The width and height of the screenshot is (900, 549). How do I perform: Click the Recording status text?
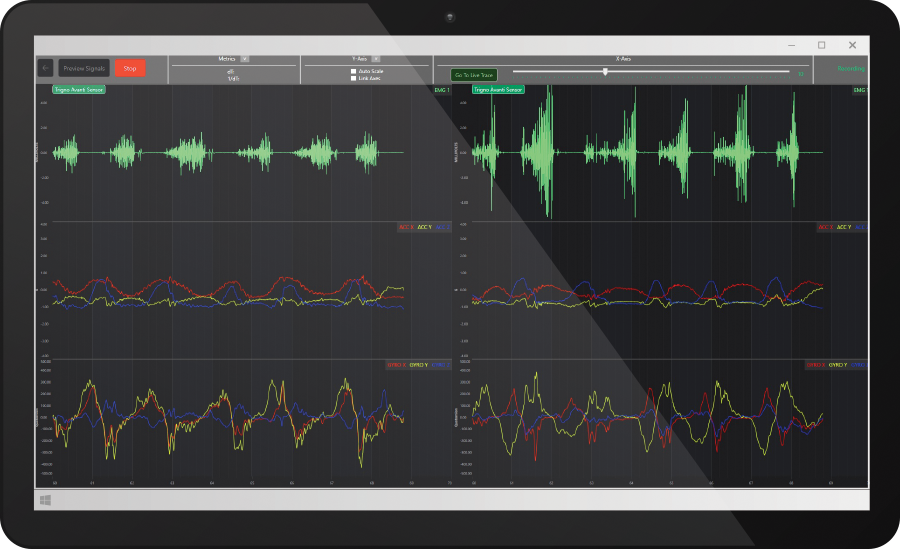click(x=851, y=68)
